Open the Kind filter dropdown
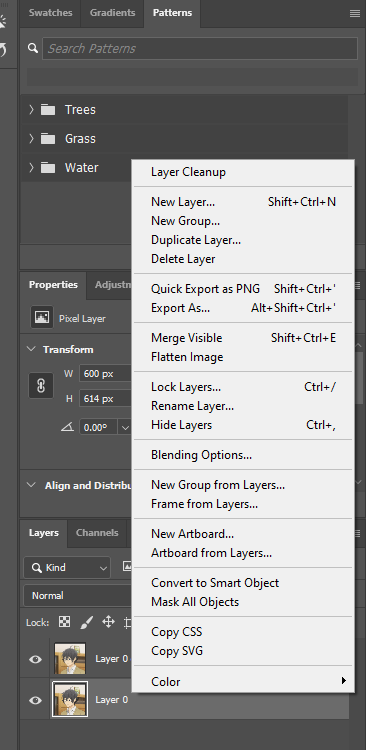 (67, 568)
